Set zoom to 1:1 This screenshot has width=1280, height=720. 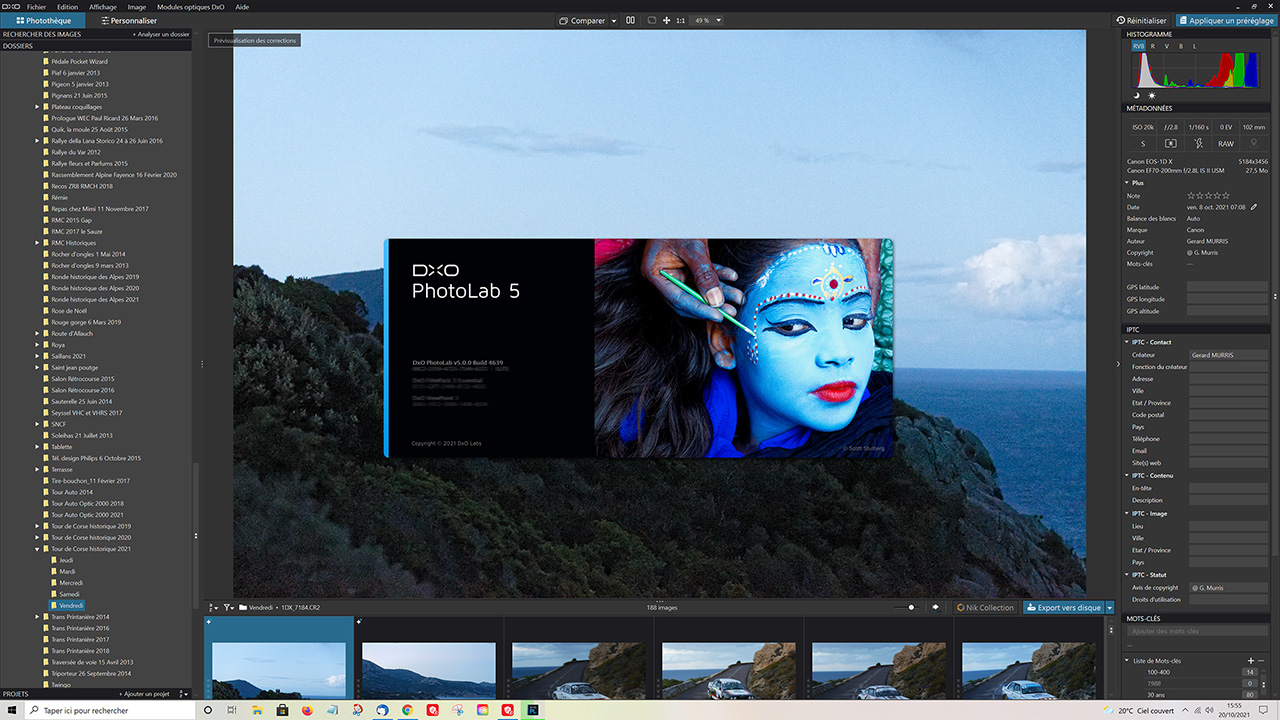pyautogui.click(x=681, y=20)
